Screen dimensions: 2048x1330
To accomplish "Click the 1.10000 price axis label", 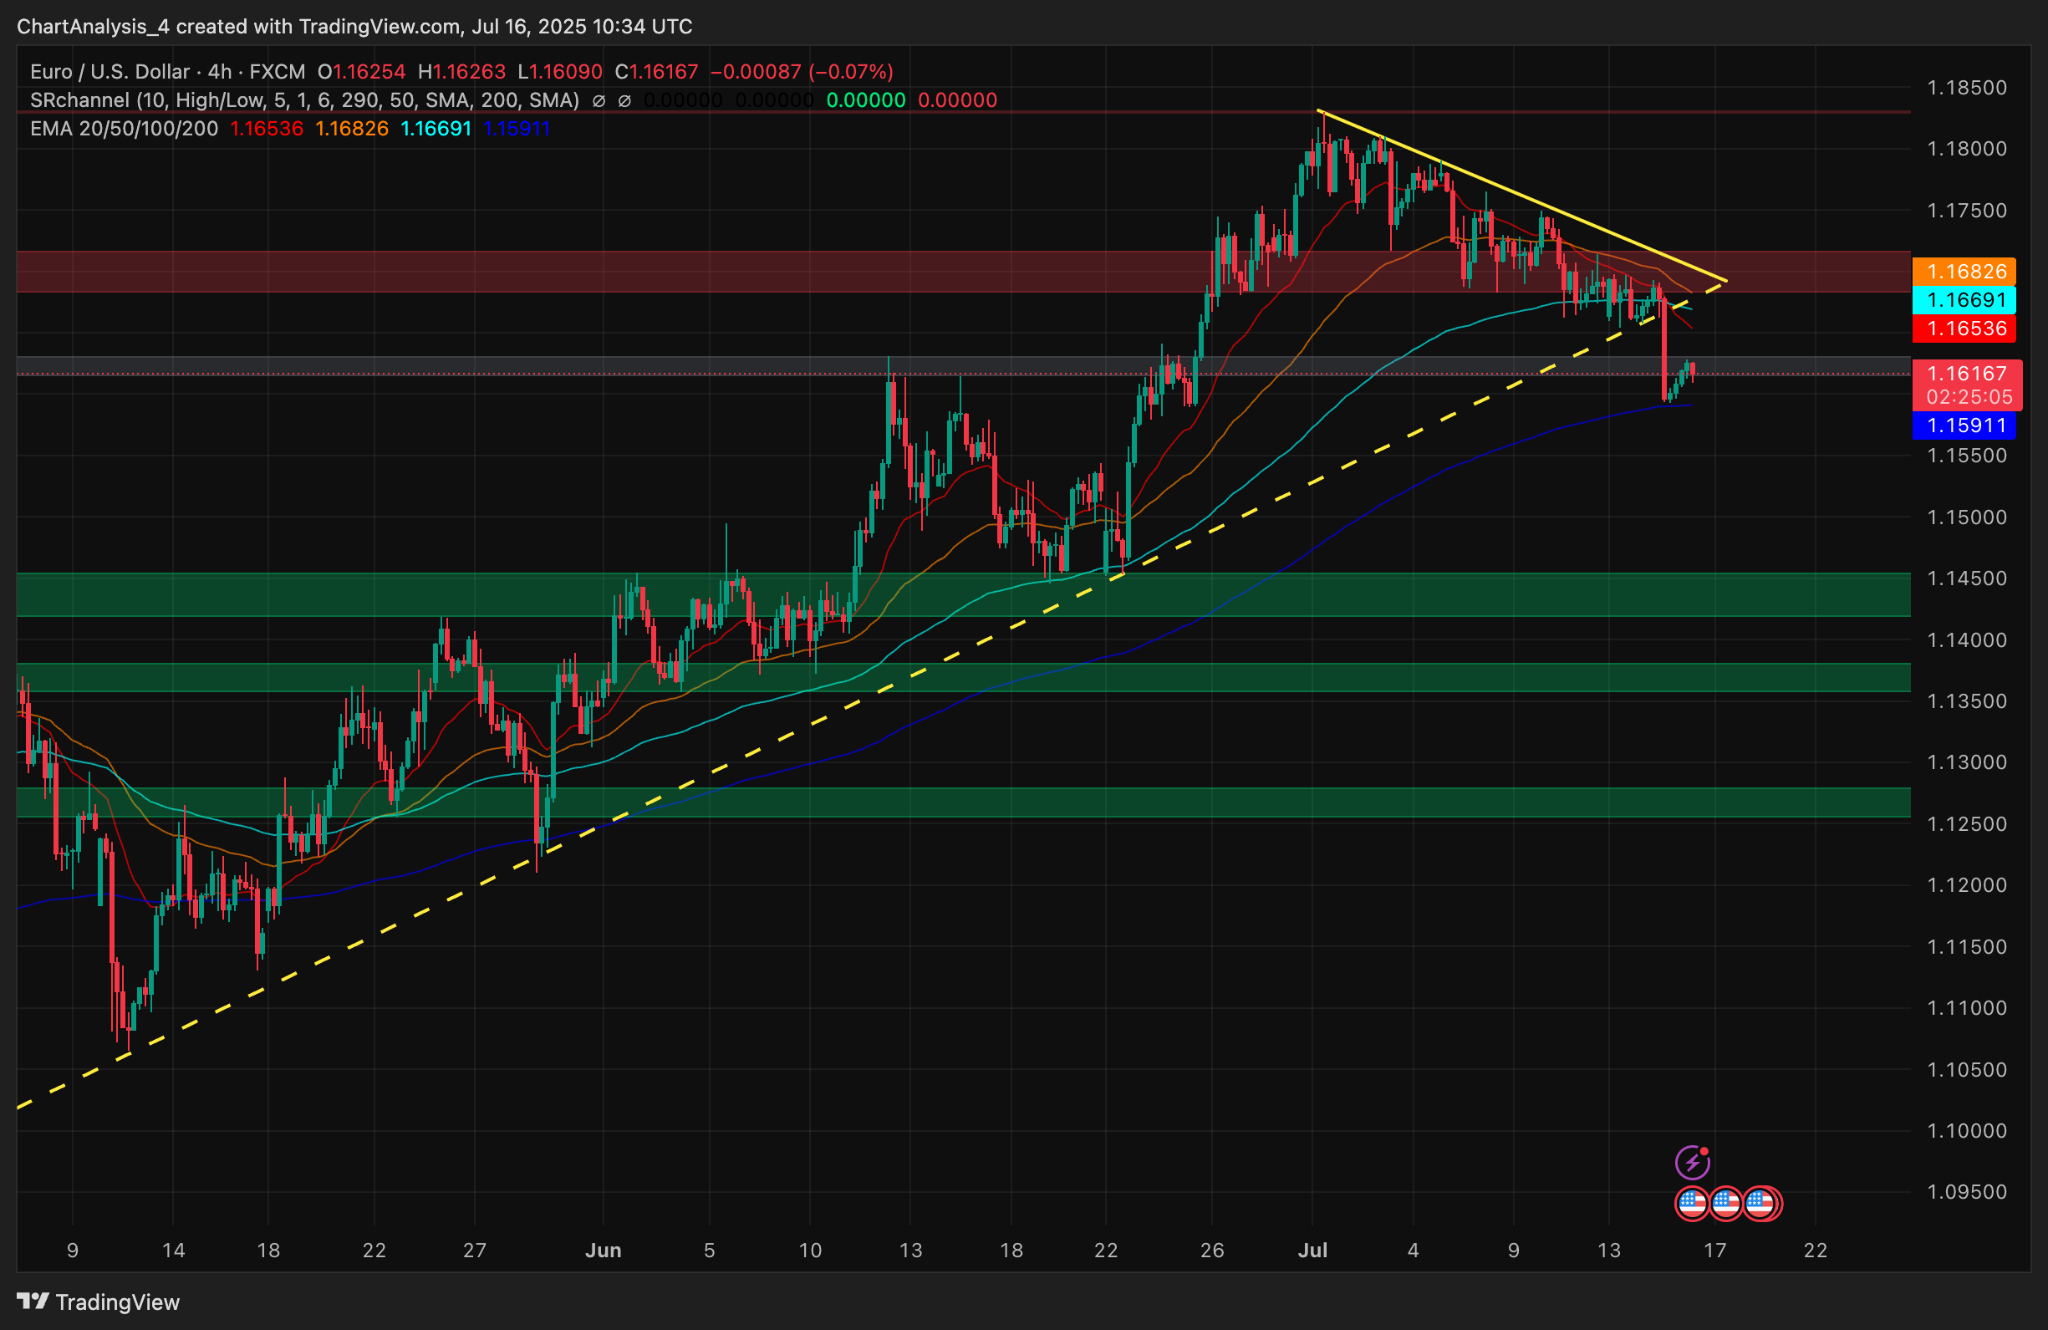I will point(1967,1131).
